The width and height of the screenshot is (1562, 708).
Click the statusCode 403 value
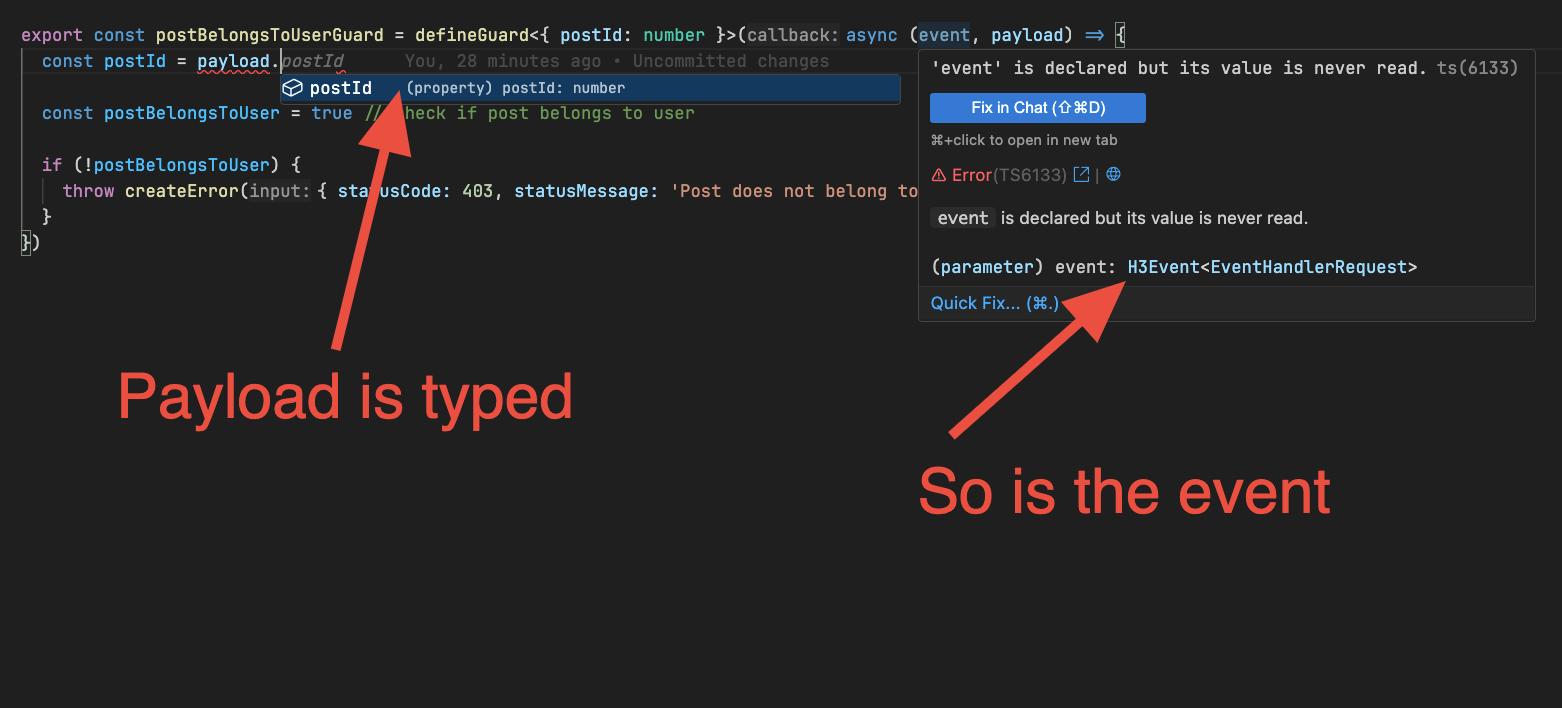tap(478, 191)
